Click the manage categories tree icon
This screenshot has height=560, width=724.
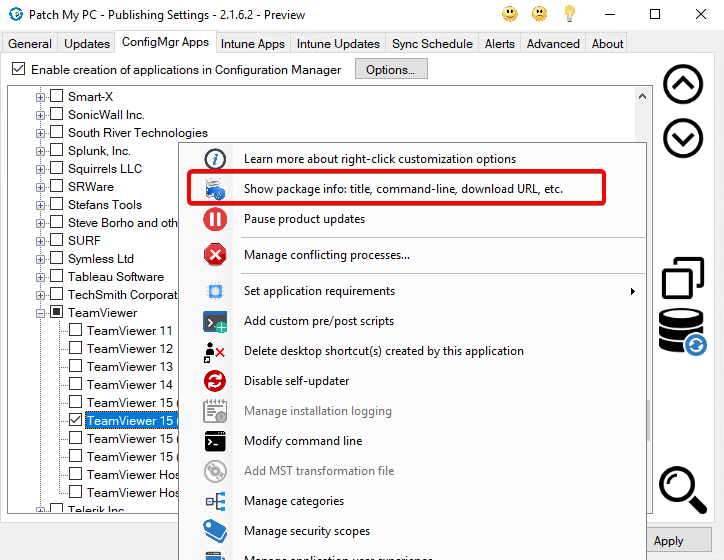[215, 501]
